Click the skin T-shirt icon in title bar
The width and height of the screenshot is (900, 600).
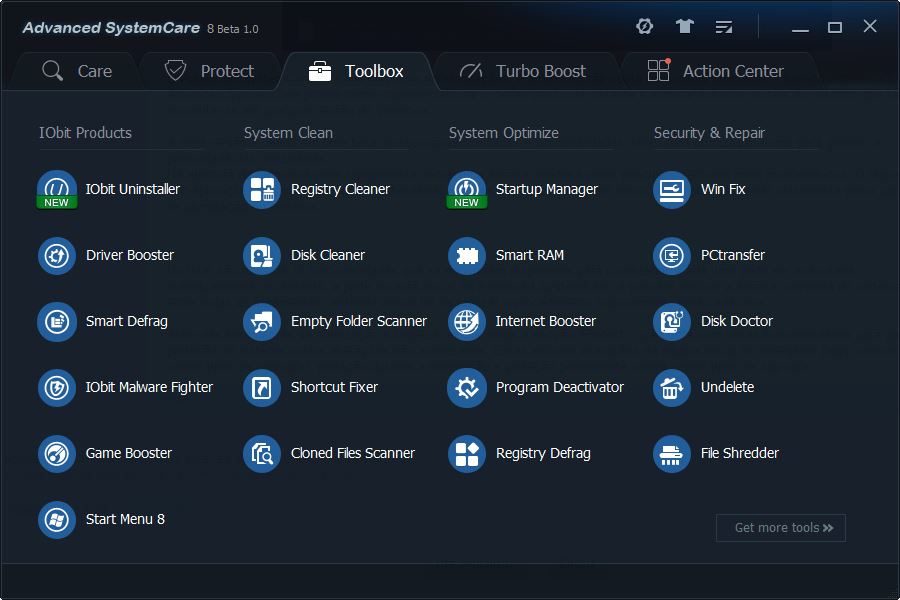click(684, 26)
